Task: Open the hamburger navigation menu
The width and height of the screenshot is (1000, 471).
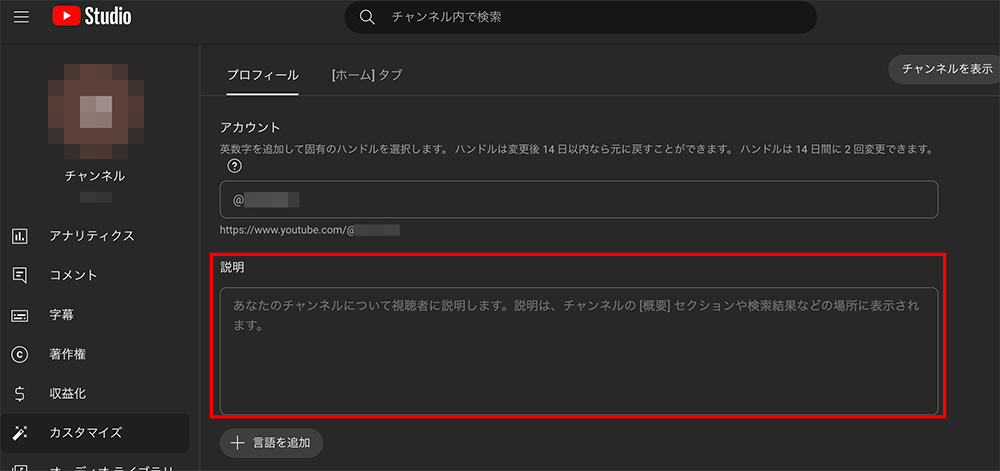Action: tap(21, 17)
